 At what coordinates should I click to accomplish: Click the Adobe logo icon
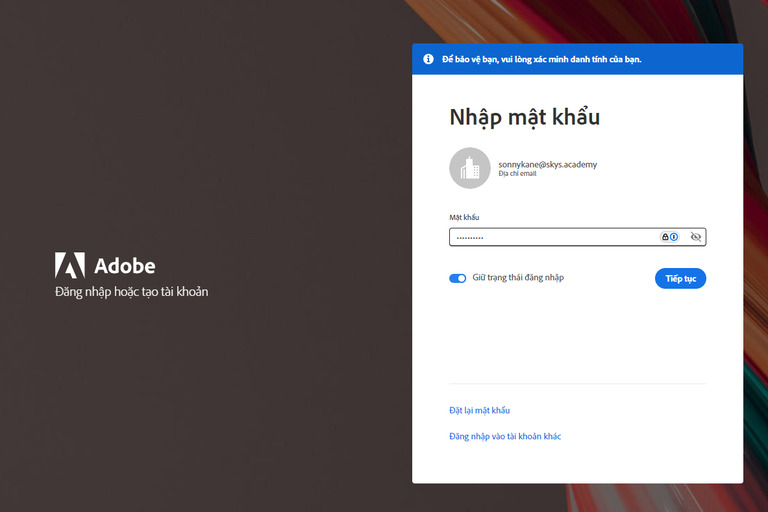pyautogui.click(x=70, y=265)
